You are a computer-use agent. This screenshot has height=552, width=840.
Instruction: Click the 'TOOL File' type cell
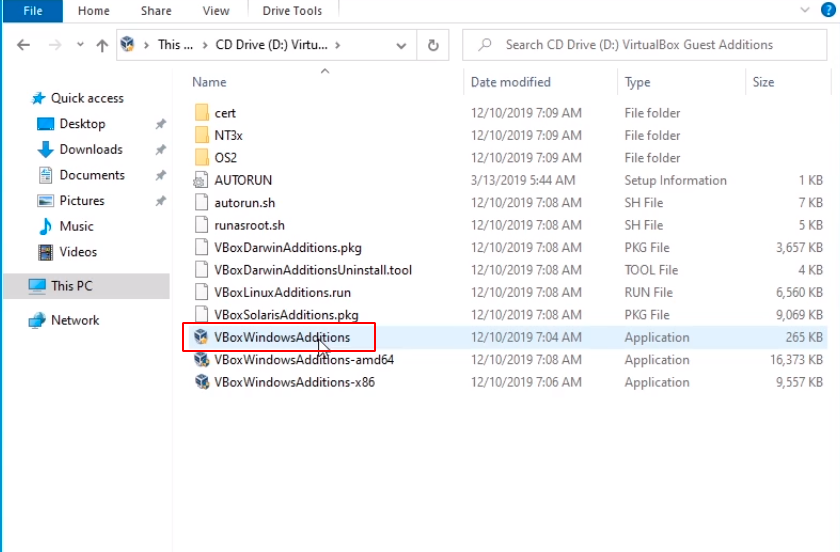pos(651,270)
